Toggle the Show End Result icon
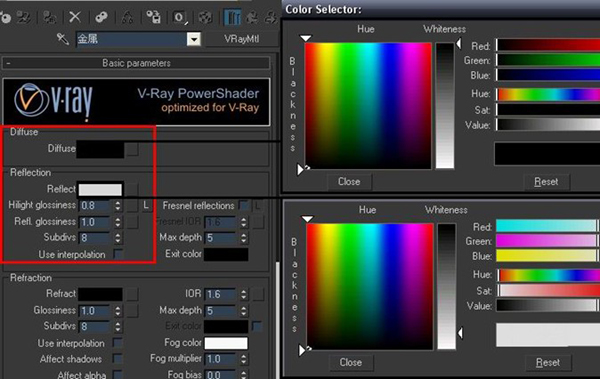This screenshot has height=379, width=600. [232, 17]
